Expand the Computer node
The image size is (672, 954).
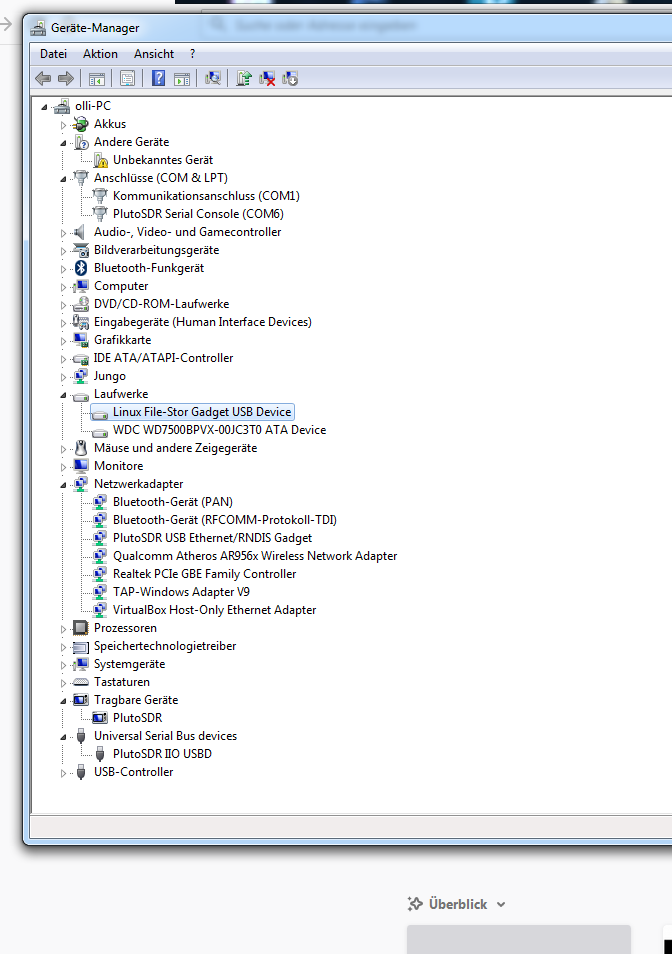[63, 287]
